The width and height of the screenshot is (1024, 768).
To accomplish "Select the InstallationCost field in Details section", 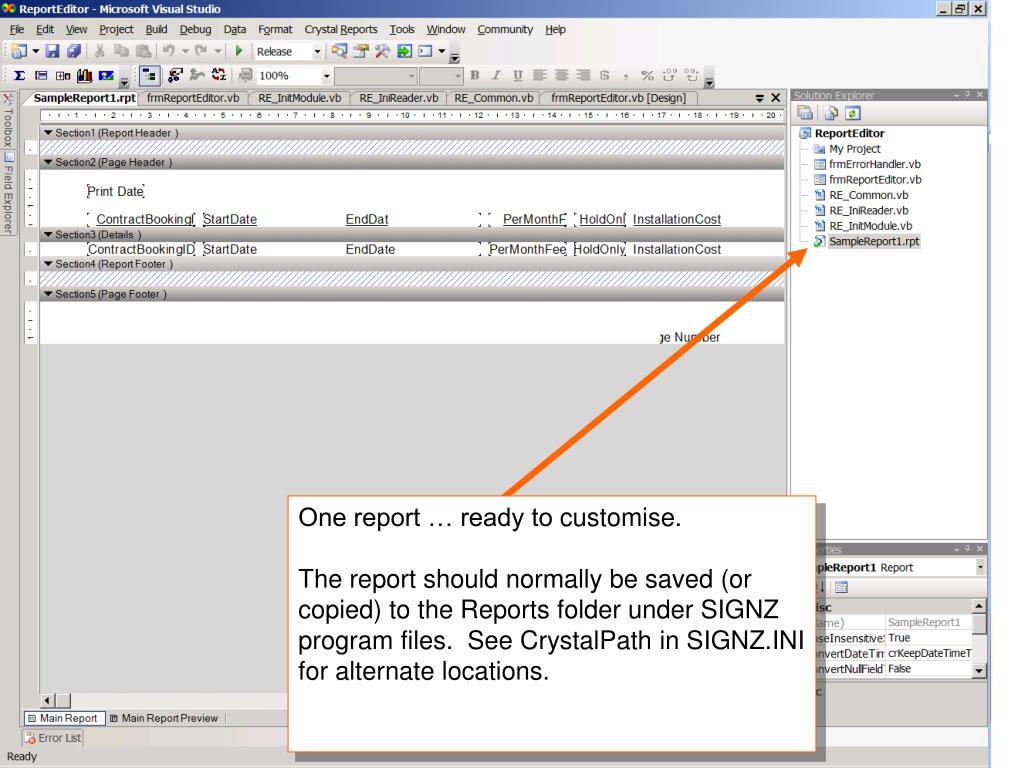I will [677, 249].
